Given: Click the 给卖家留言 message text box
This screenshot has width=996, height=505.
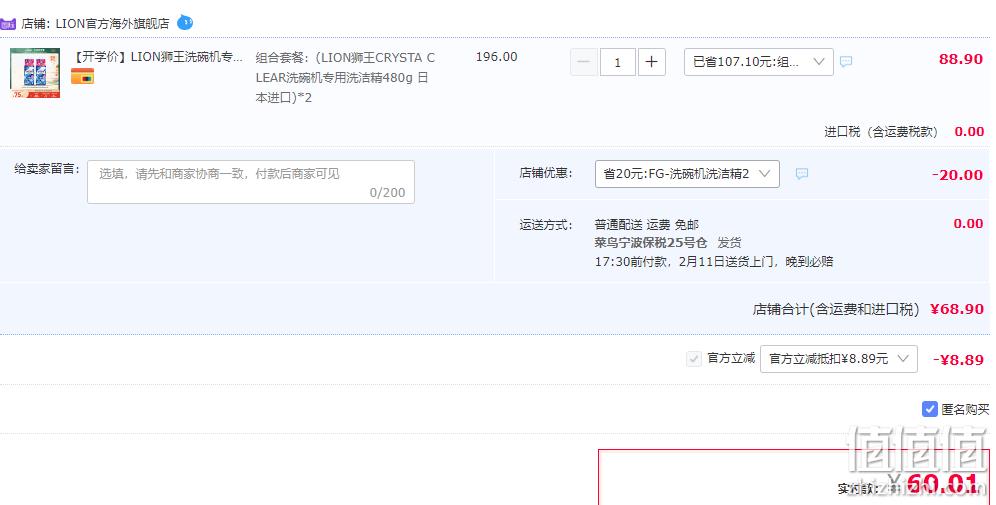Looking at the screenshot, I should pyautogui.click(x=251, y=182).
